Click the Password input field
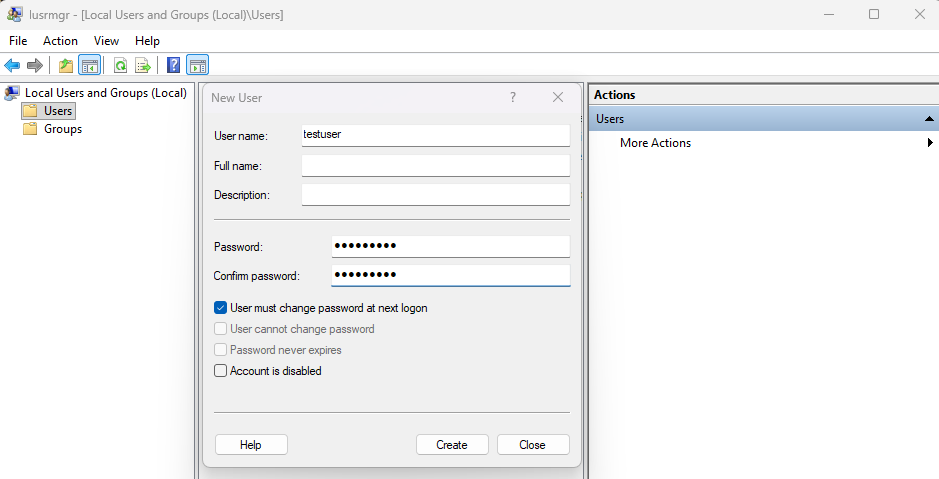This screenshot has height=479, width=939. pyautogui.click(x=450, y=246)
